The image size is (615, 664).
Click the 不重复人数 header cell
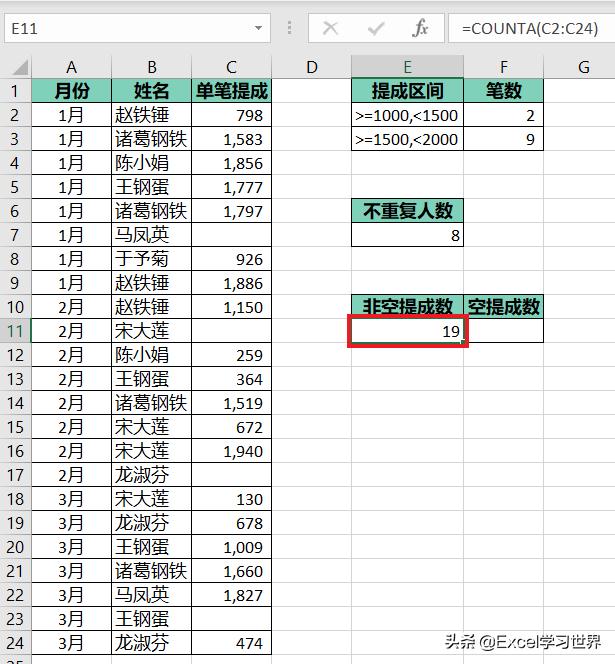(x=407, y=210)
